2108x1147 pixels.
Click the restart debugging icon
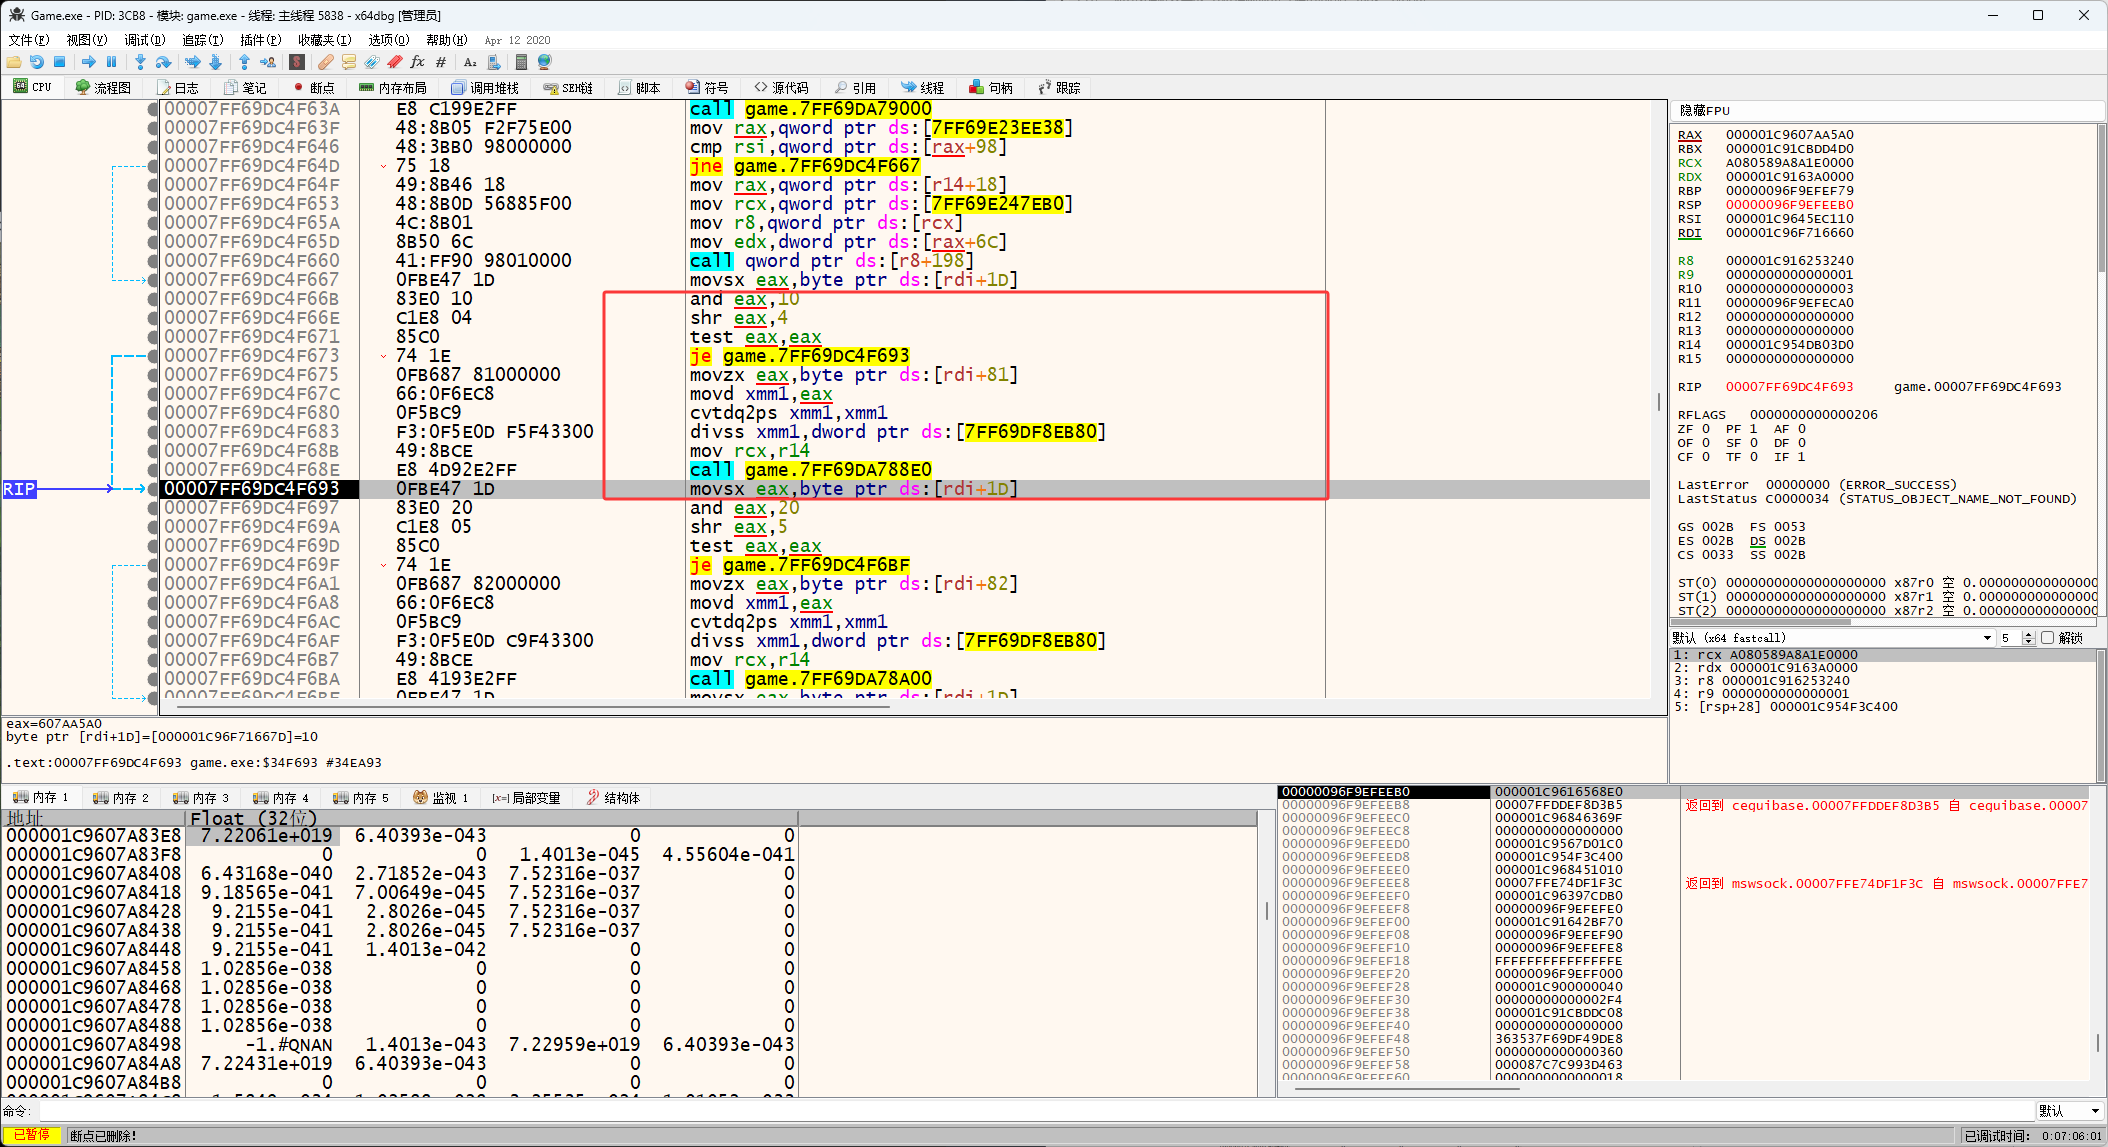tap(37, 62)
